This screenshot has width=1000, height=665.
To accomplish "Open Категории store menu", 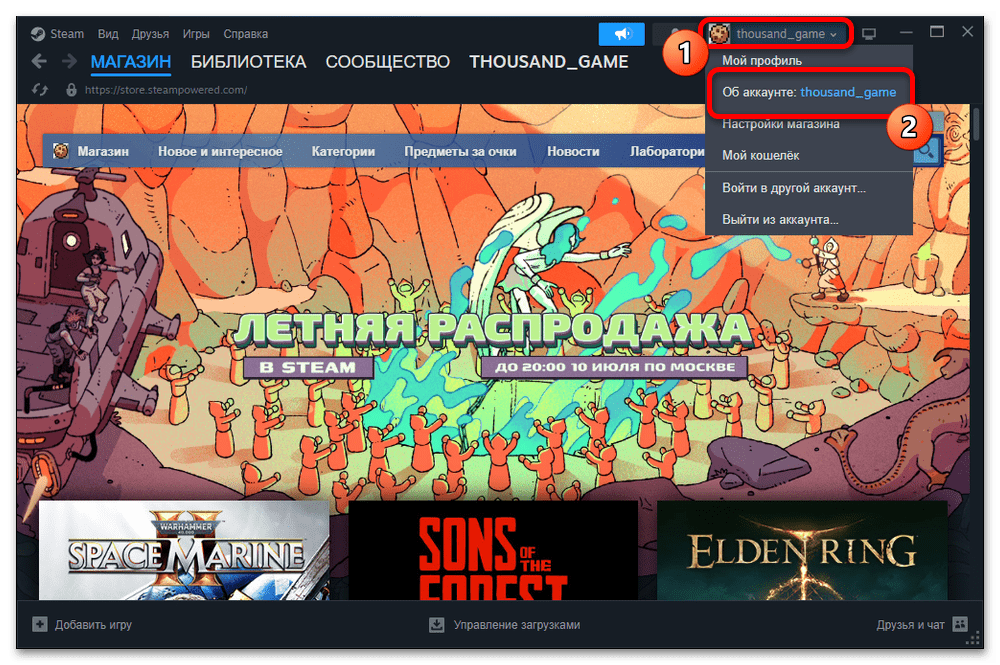I will (343, 152).
